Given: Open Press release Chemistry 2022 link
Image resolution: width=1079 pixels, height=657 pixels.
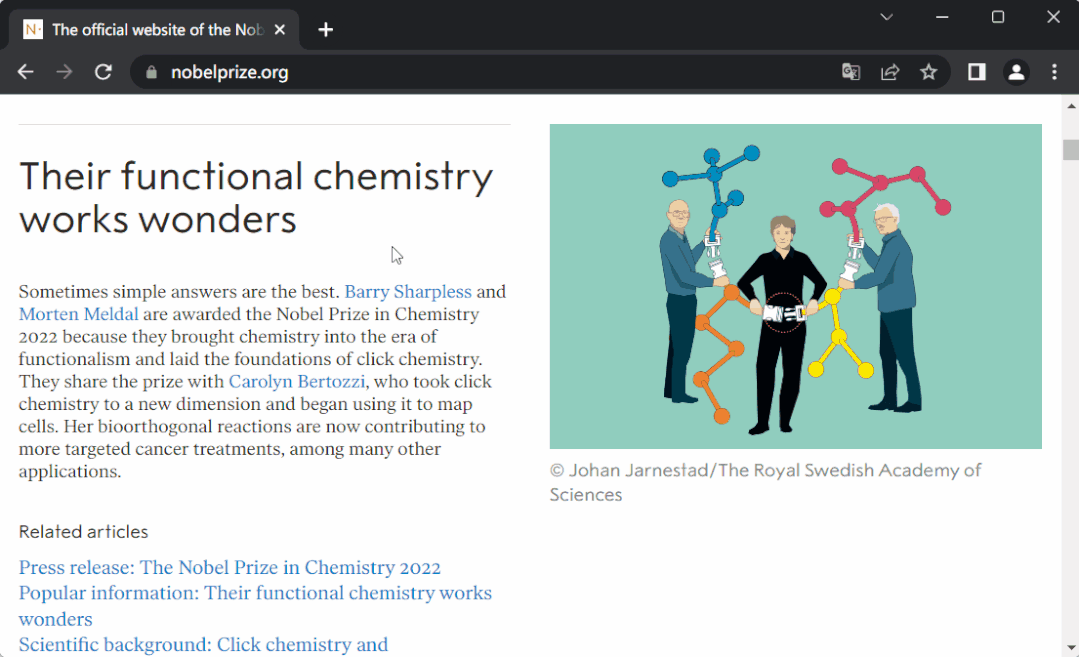Looking at the screenshot, I should tap(229, 568).
